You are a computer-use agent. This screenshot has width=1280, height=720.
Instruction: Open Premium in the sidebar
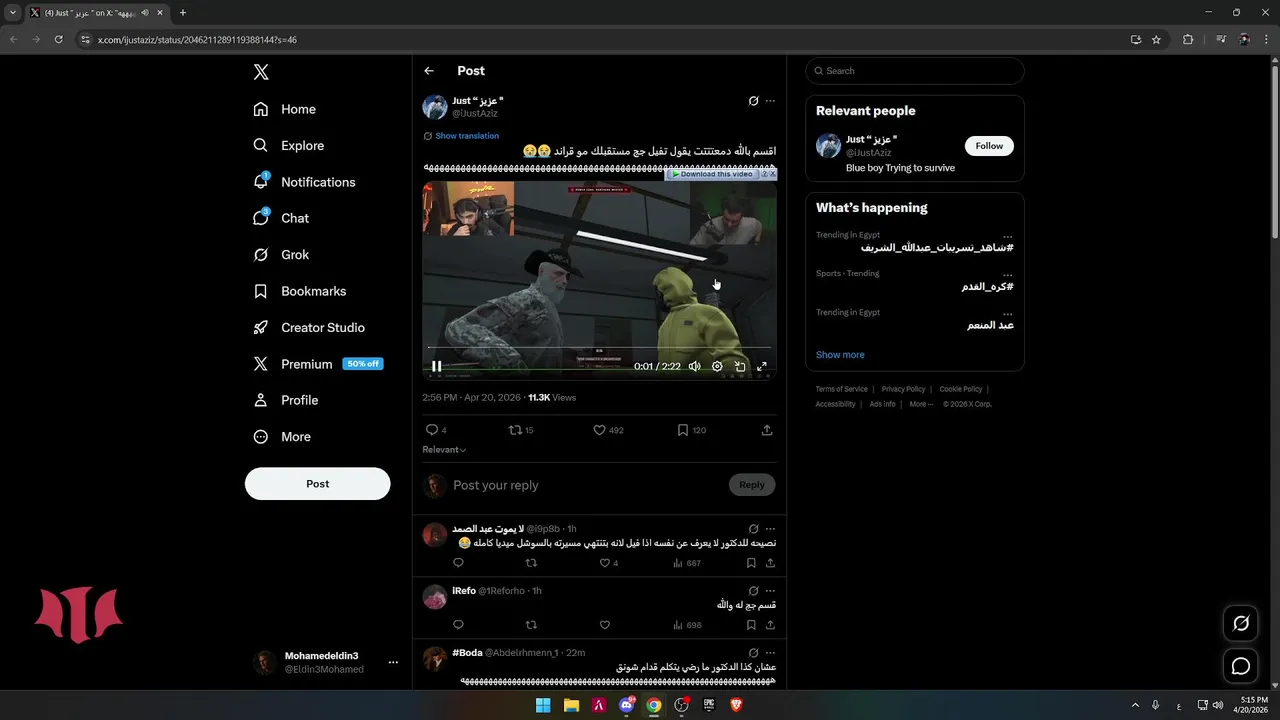318,364
